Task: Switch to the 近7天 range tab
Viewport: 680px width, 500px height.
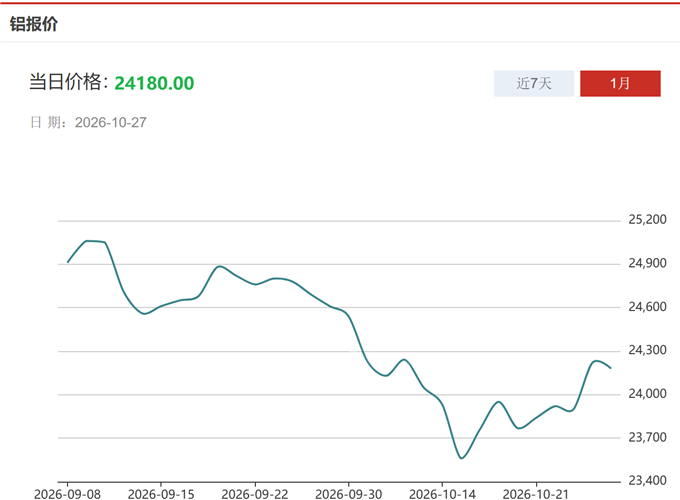Action: click(x=534, y=83)
